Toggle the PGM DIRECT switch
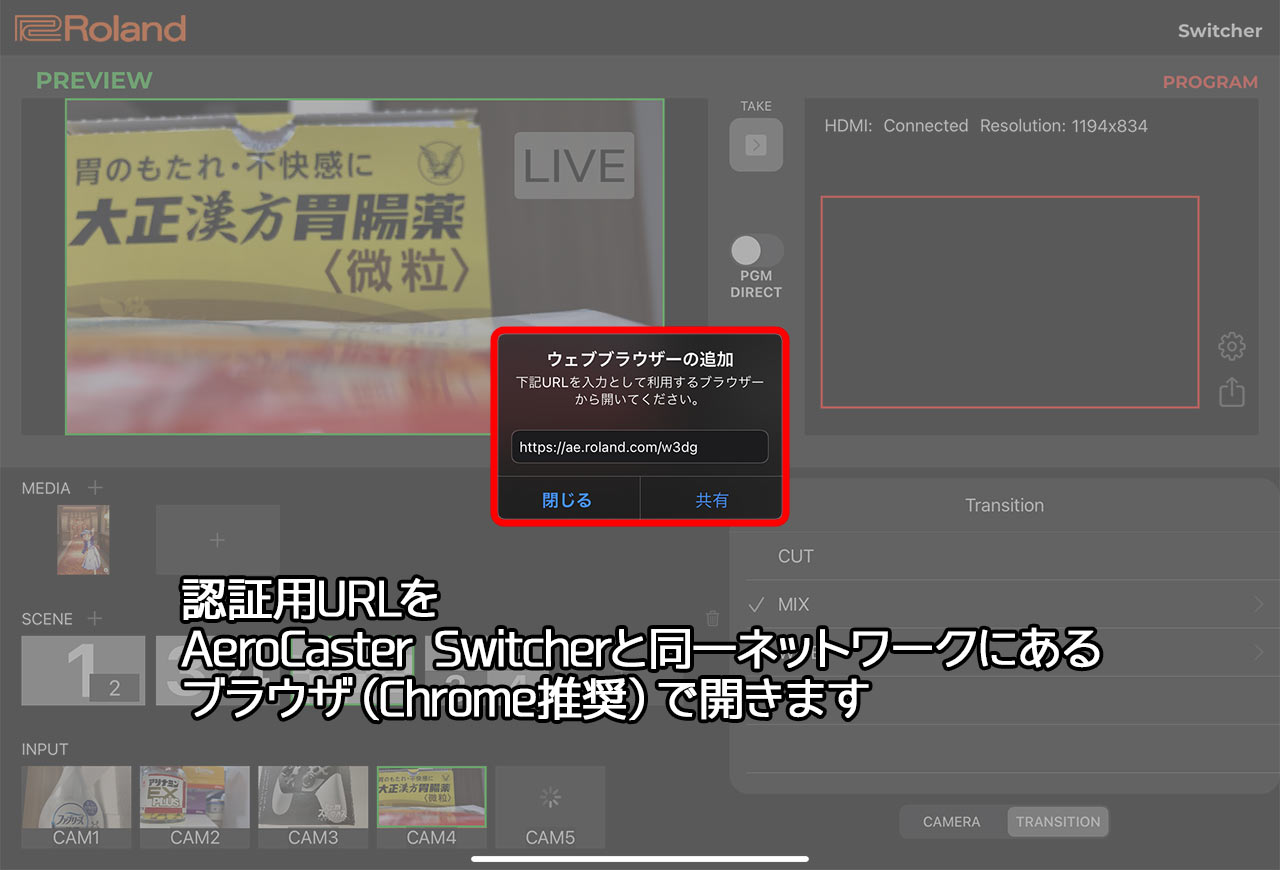The image size is (1280, 870). click(756, 250)
